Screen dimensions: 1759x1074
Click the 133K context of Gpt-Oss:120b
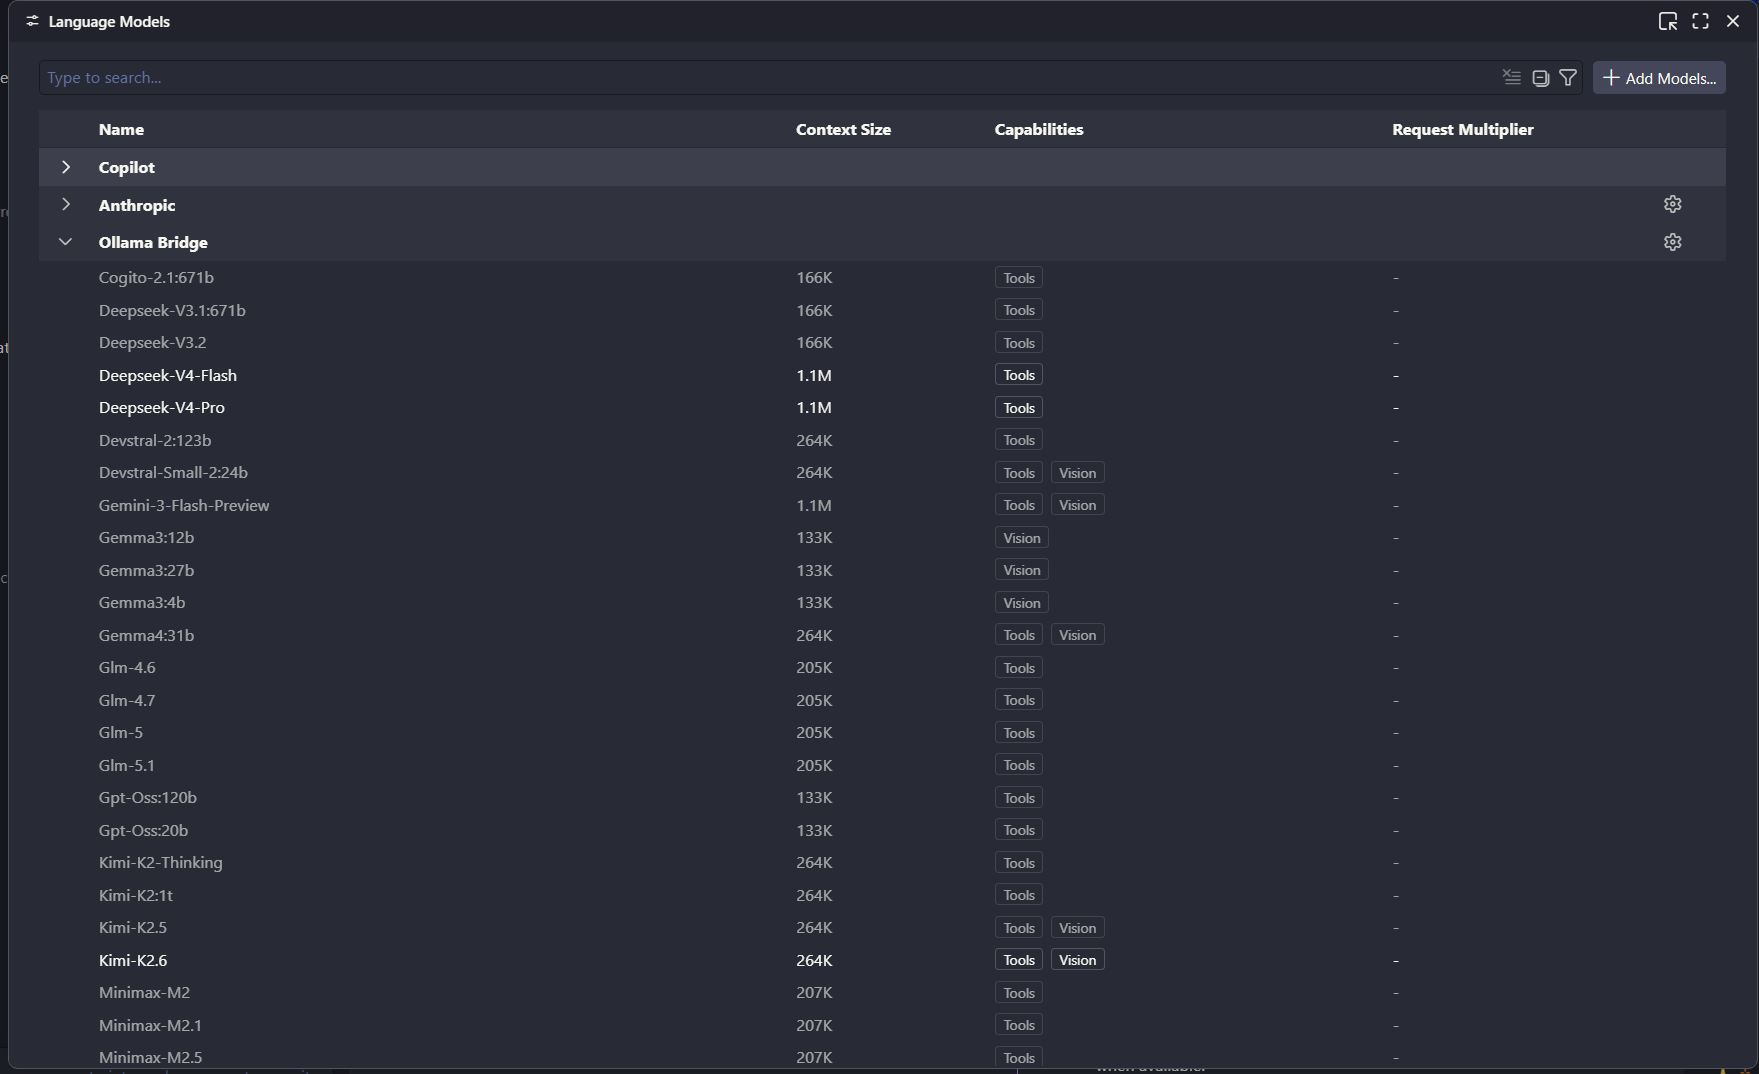[x=814, y=797]
